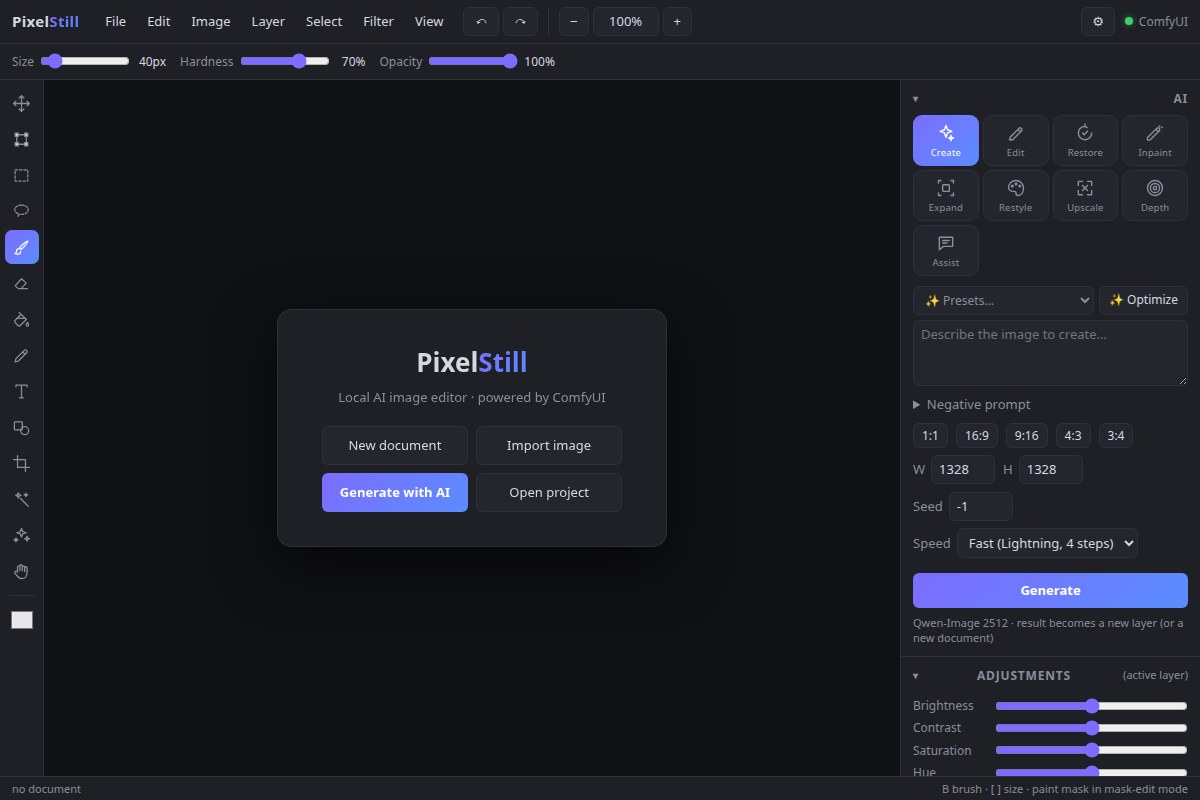Screen dimensions: 1200x800
Task: Open the Speed dropdown
Action: [x=1047, y=543]
